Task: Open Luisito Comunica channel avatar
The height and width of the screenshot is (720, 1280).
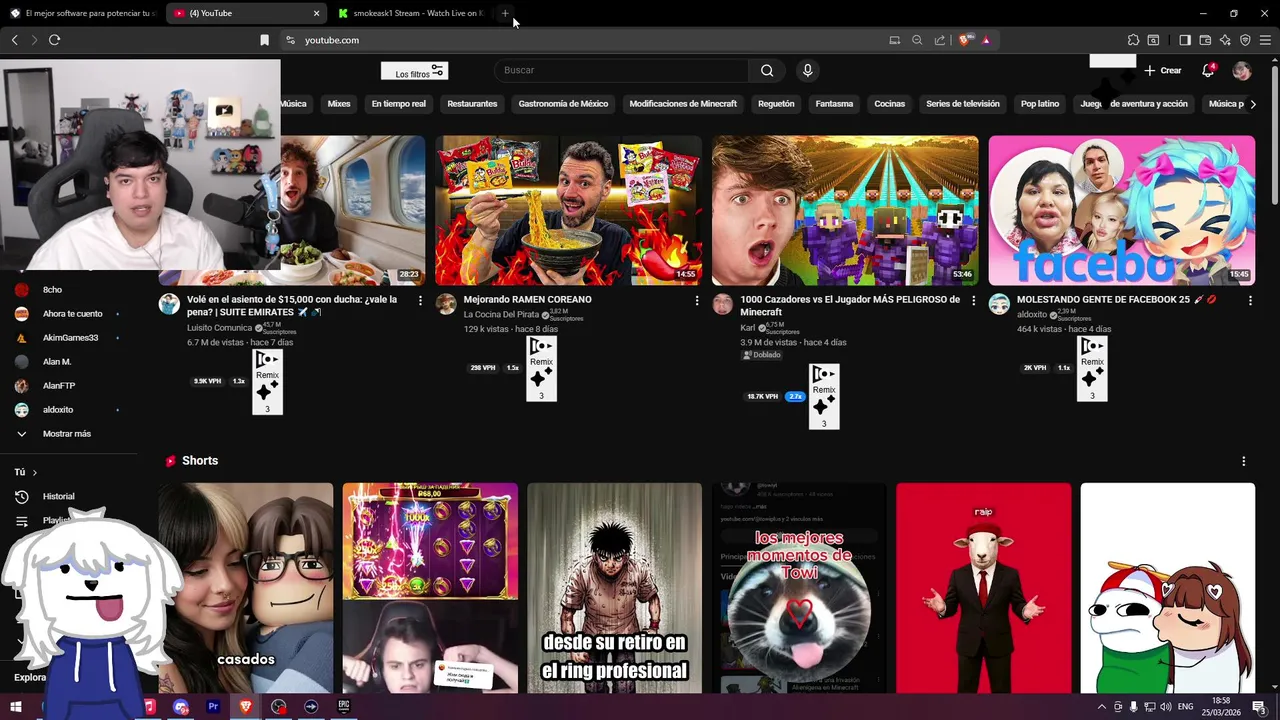Action: coord(169,304)
